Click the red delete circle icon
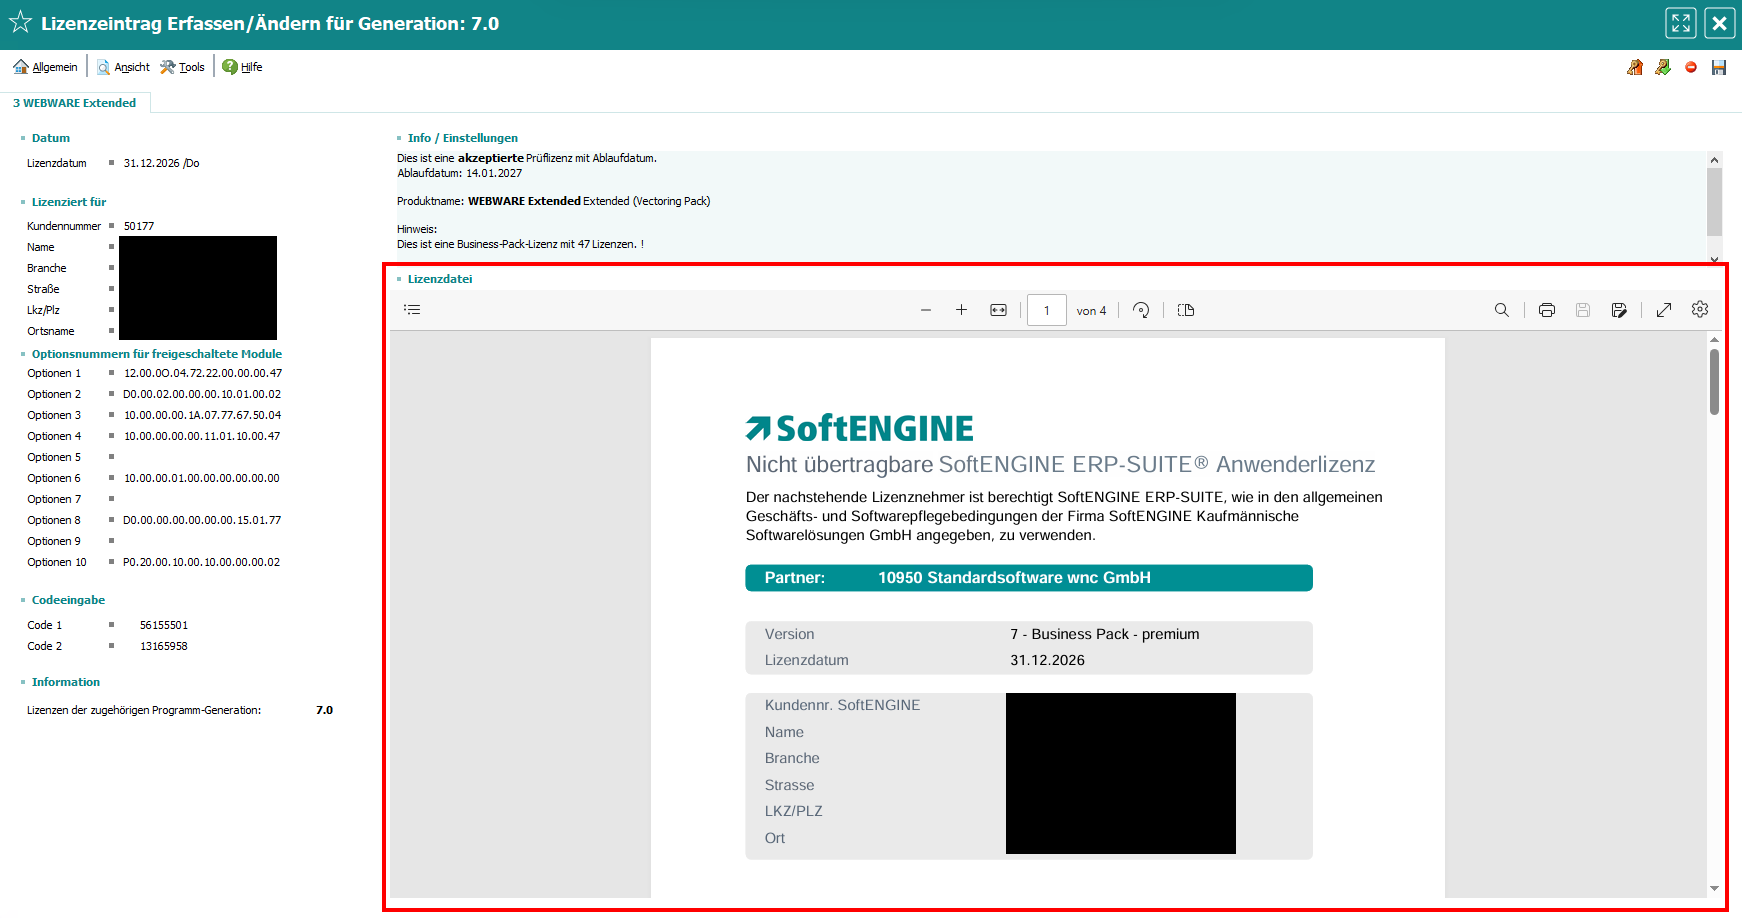 pos(1691,67)
